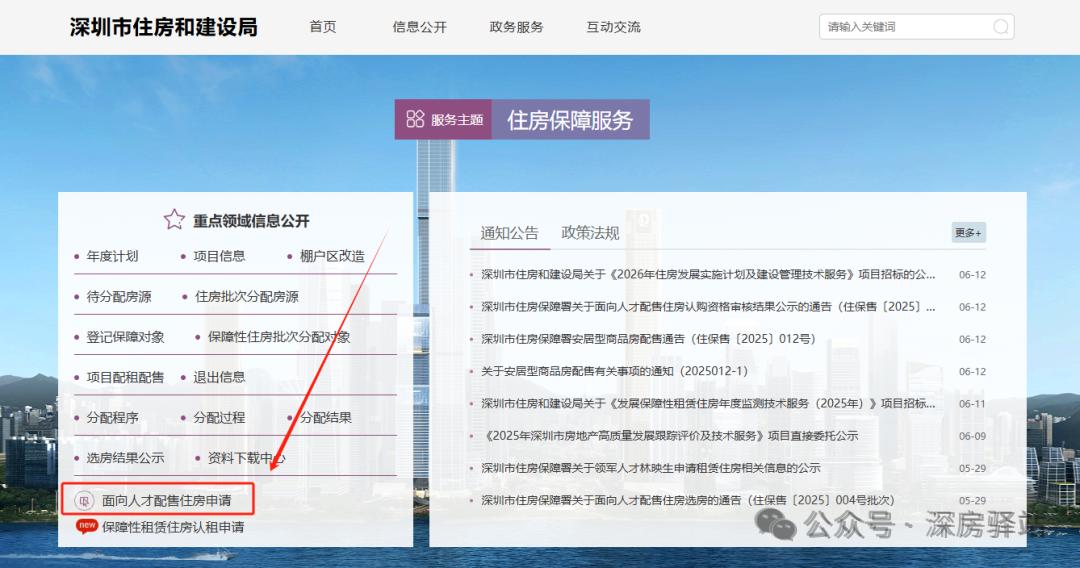Open 面向人才配售住房选房的通告 004号批次
The height and width of the screenshot is (568, 1080).
coord(687,501)
